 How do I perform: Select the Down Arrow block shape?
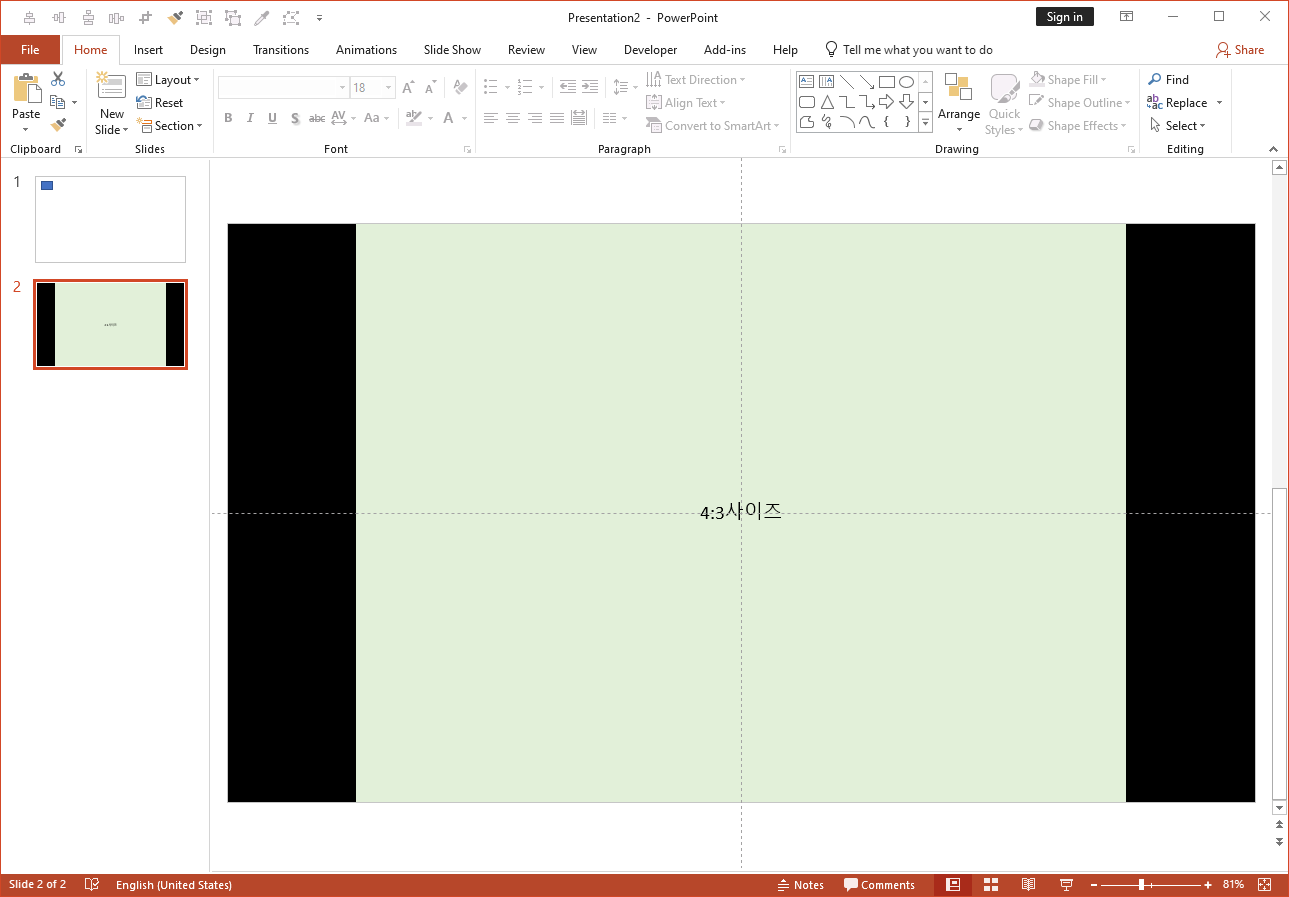906,102
